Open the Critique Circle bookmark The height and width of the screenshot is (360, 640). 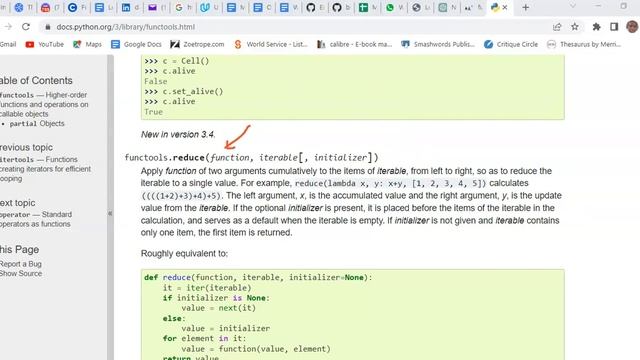coord(511,44)
